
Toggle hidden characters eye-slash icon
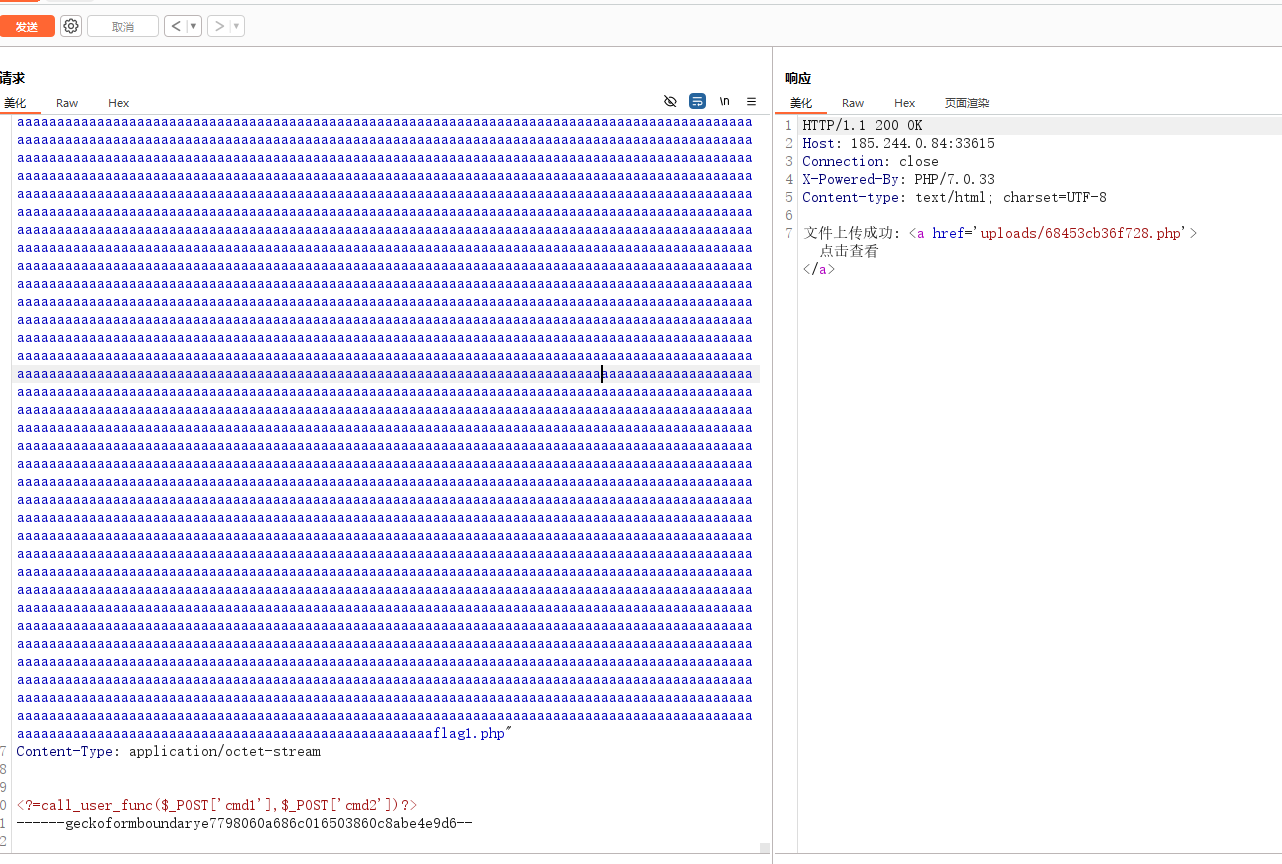[671, 101]
